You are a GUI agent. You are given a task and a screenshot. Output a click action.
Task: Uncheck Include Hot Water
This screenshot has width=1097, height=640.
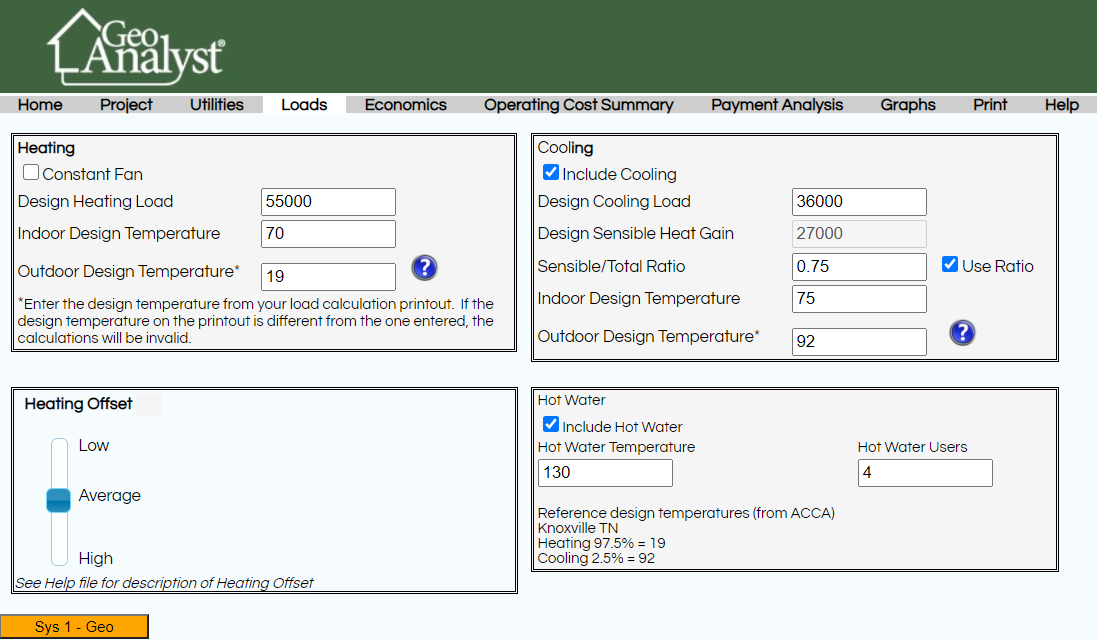coord(551,425)
